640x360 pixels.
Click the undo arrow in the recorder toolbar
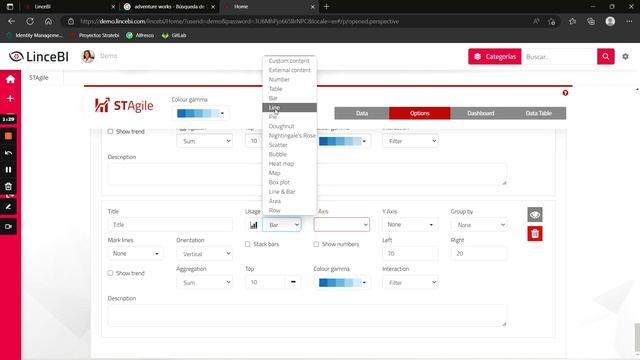pyautogui.click(x=8, y=153)
